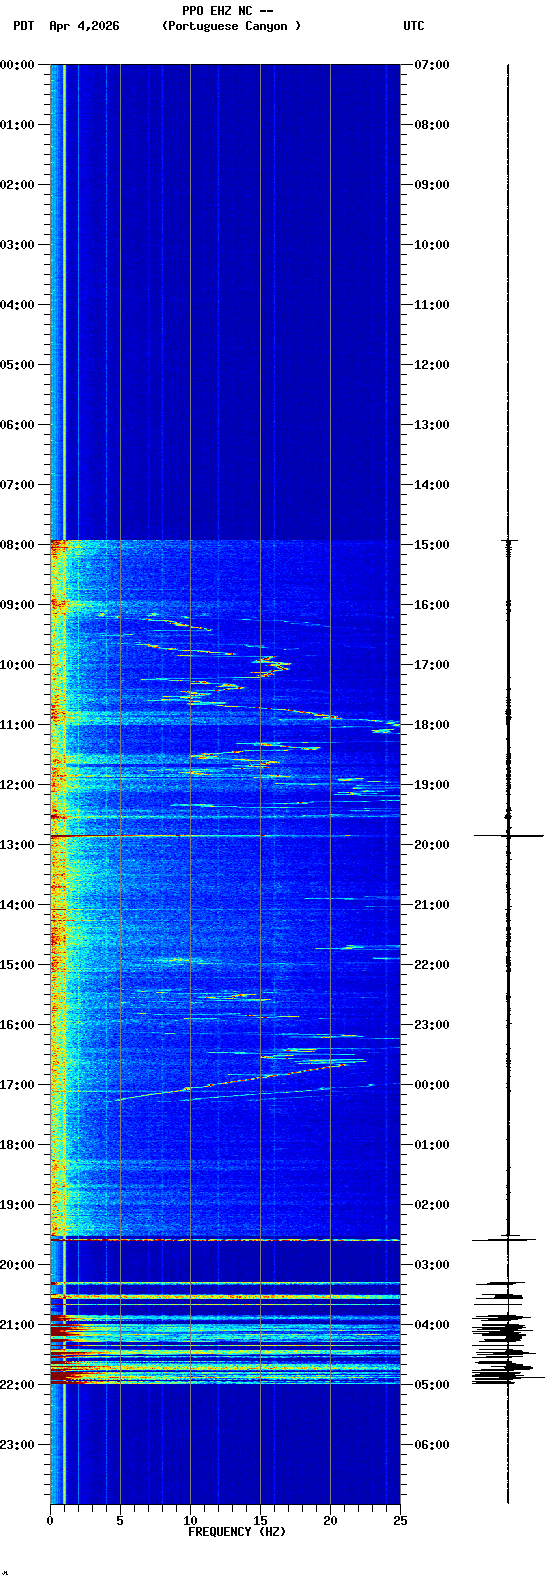552x1584 pixels.
Task: Select the 20:00 tick label on the PDT axis
Action: click(18, 1265)
